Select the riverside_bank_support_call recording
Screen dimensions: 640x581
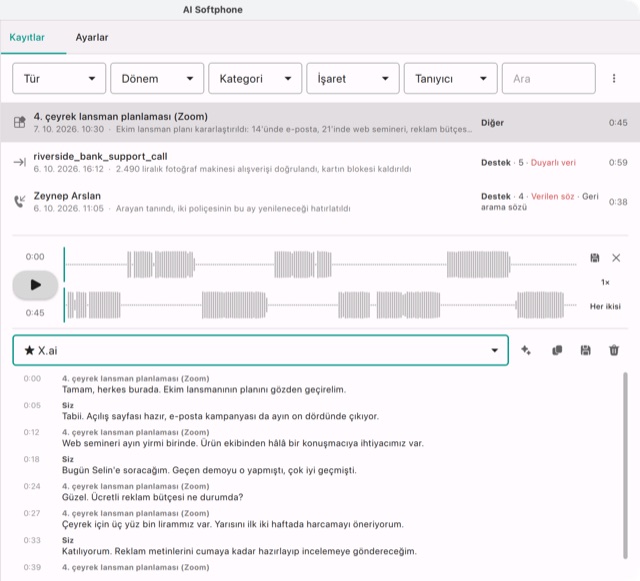pyautogui.click(x=320, y=162)
